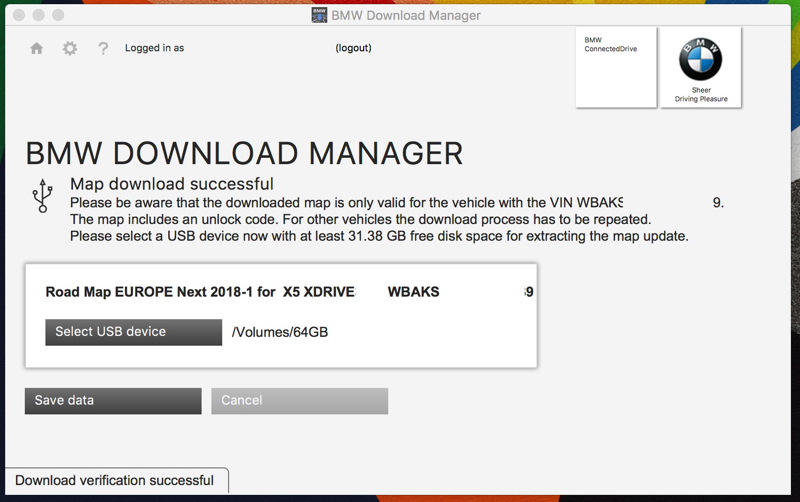This screenshot has height=502, width=800.
Task: Minimize the Download Manager window
Action: (x=38, y=15)
